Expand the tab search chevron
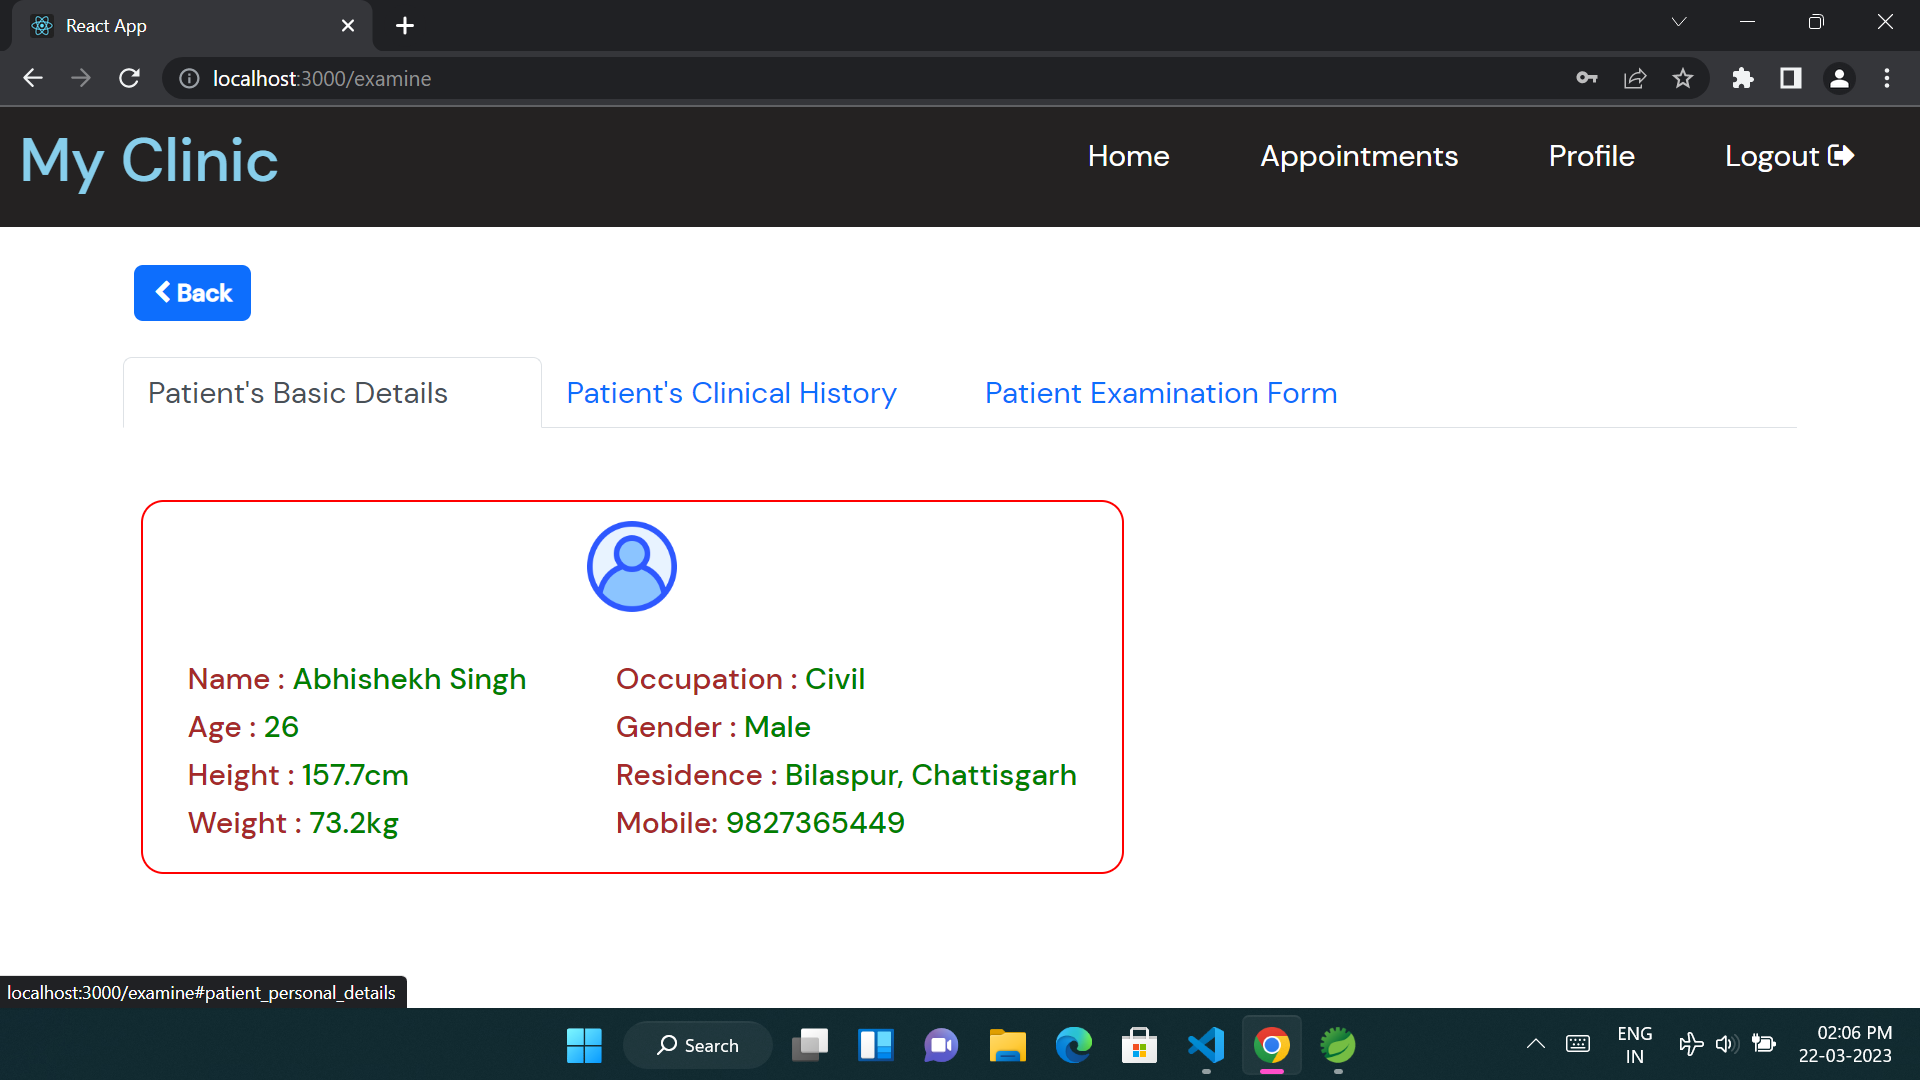 click(x=1679, y=21)
